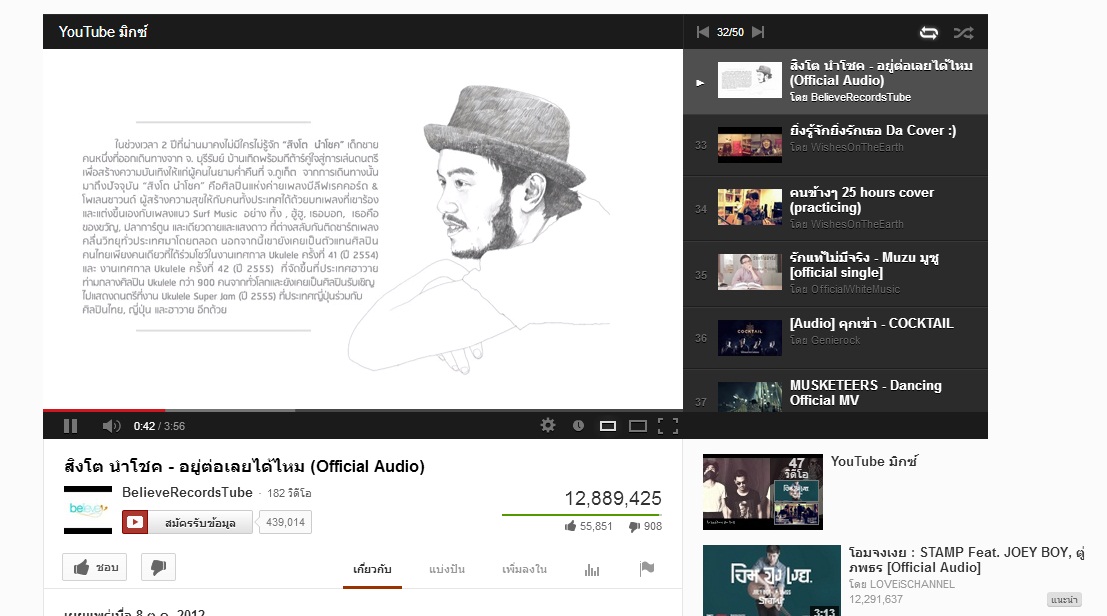Select the เกี่ยวกับ (About) tab

click(x=372, y=569)
